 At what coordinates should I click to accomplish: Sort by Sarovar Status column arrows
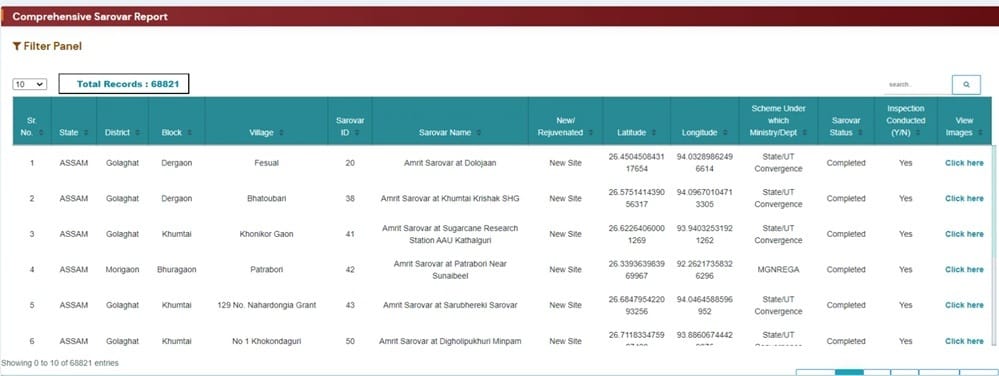pyautogui.click(x=861, y=133)
